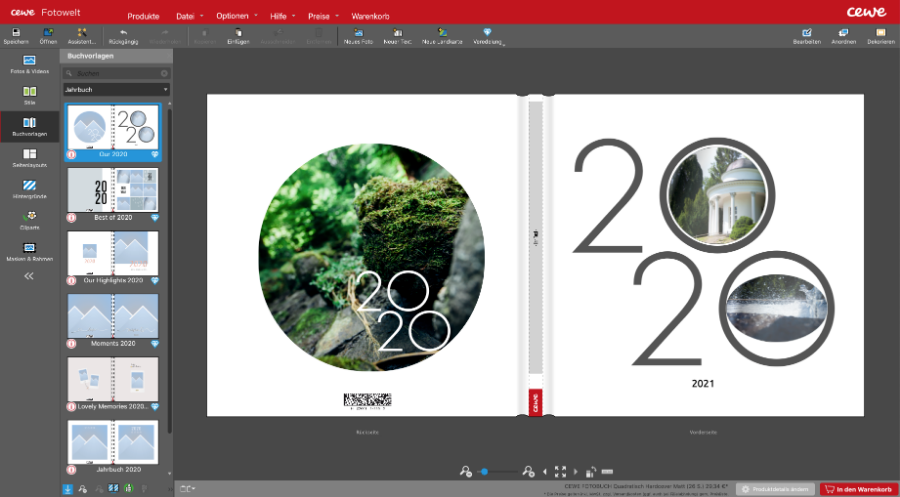Open Seitenlayouts sidebar panel
The height and width of the screenshot is (497, 900).
click(29, 158)
